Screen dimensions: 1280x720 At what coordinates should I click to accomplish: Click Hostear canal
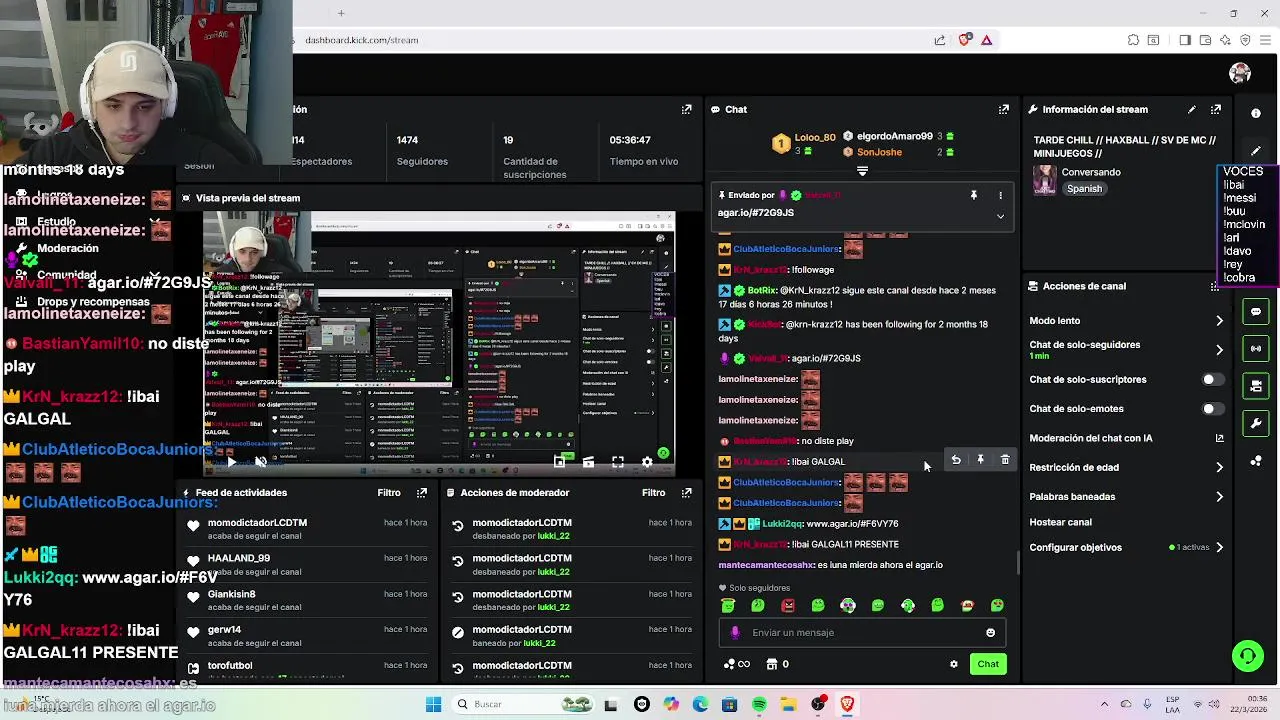tap(1060, 522)
